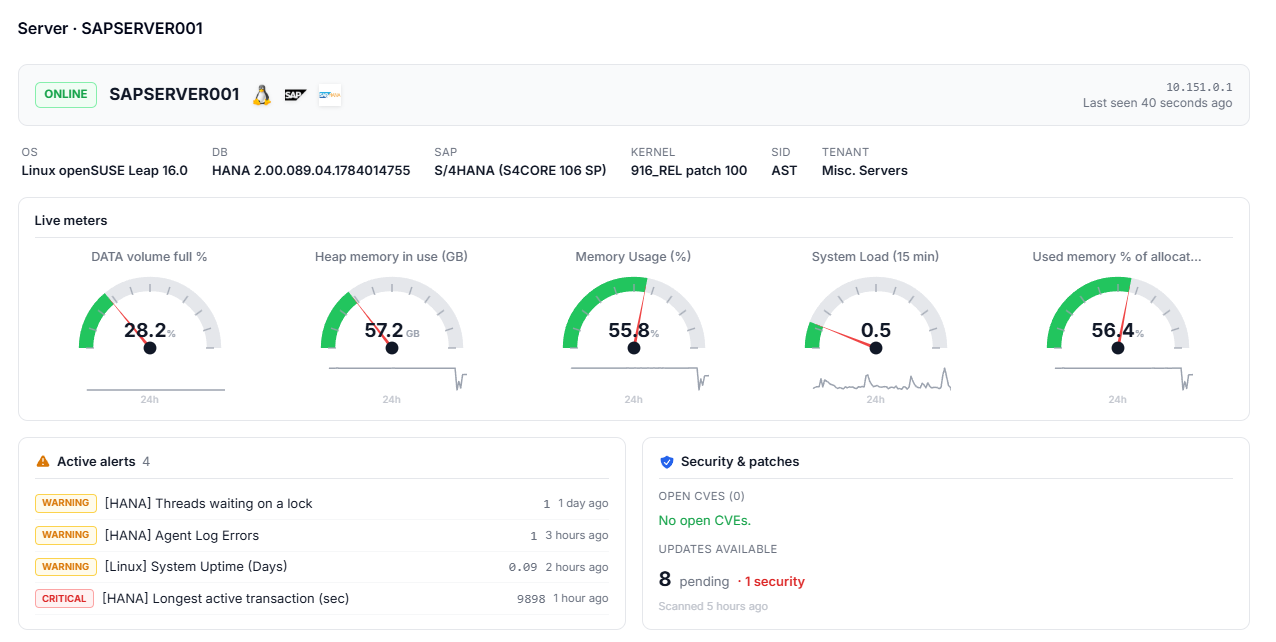
Task: Click the OS value Linux openSUSE Leap 16.0
Action: coord(105,171)
